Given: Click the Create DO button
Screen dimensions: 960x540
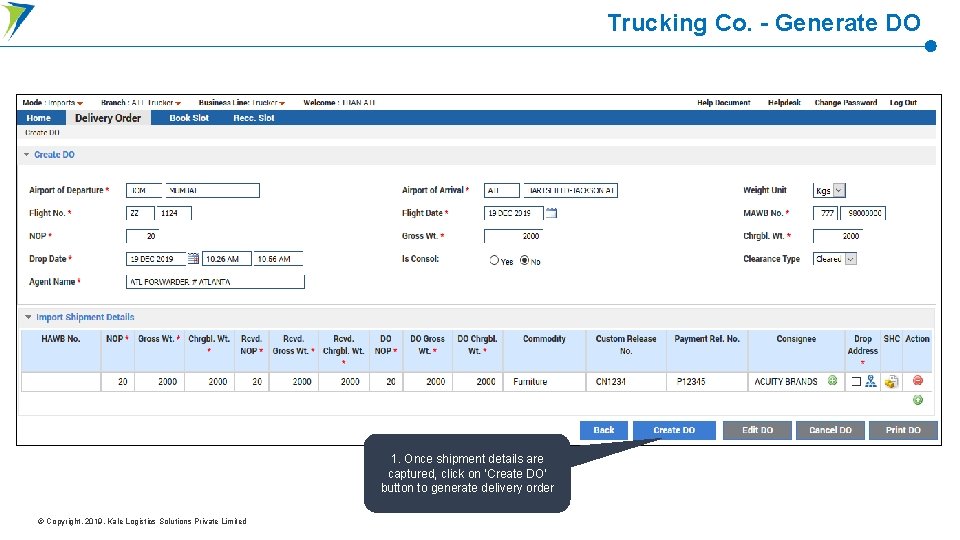Looking at the screenshot, I should [x=674, y=430].
